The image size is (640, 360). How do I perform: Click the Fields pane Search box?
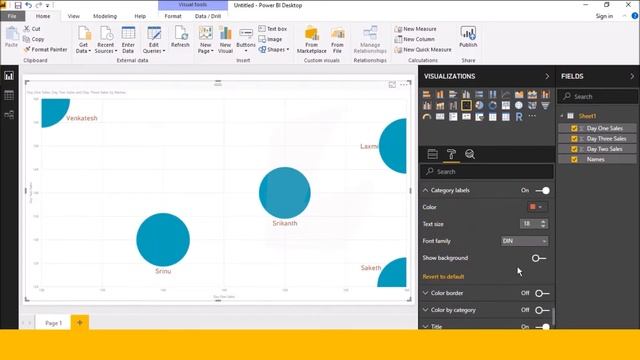coord(597,97)
